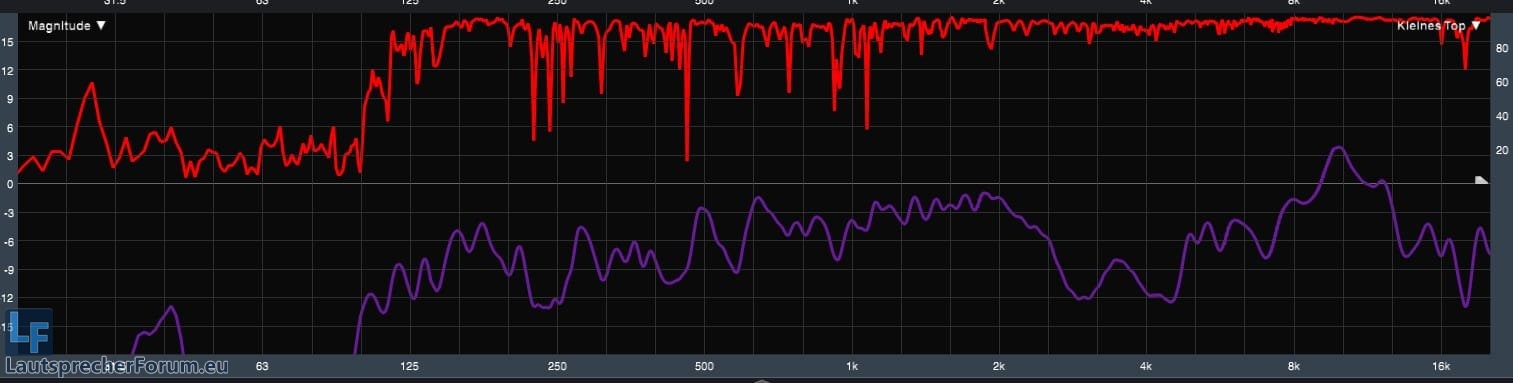Open the LautsprecherForum.eu watermark link
The width and height of the screenshot is (1513, 383).
(x=117, y=366)
